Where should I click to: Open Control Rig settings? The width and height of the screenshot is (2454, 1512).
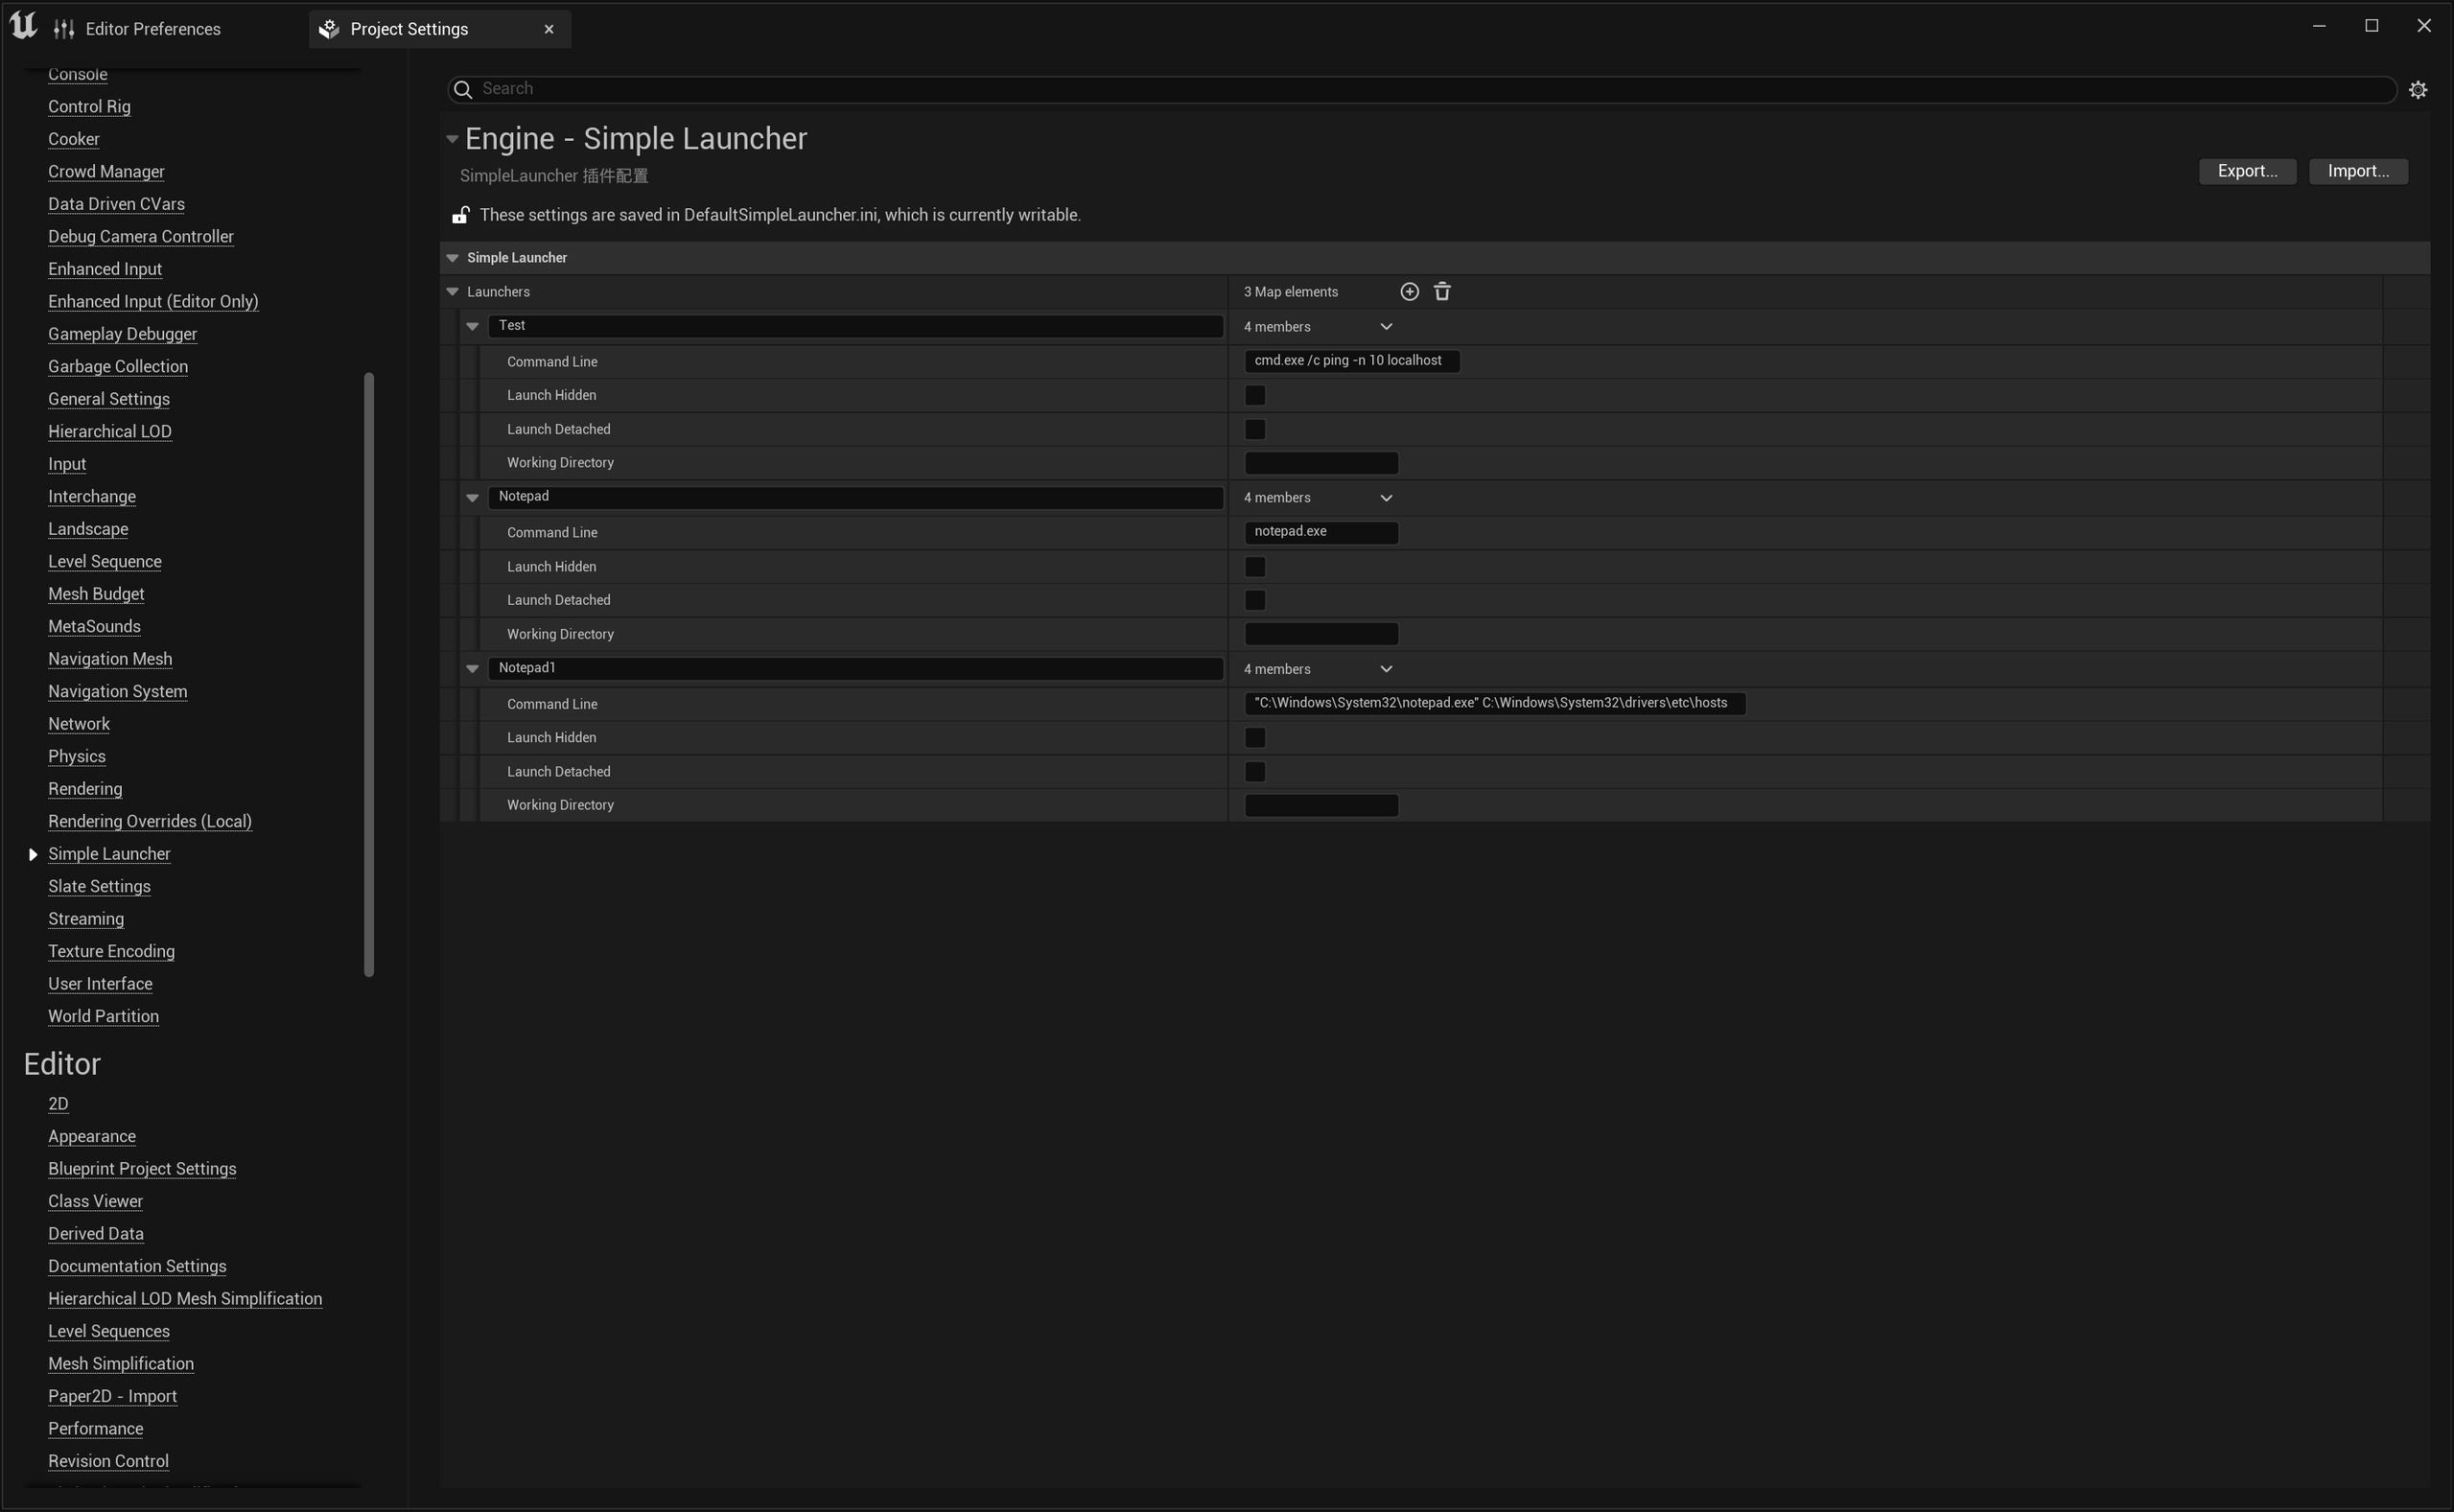(89, 107)
